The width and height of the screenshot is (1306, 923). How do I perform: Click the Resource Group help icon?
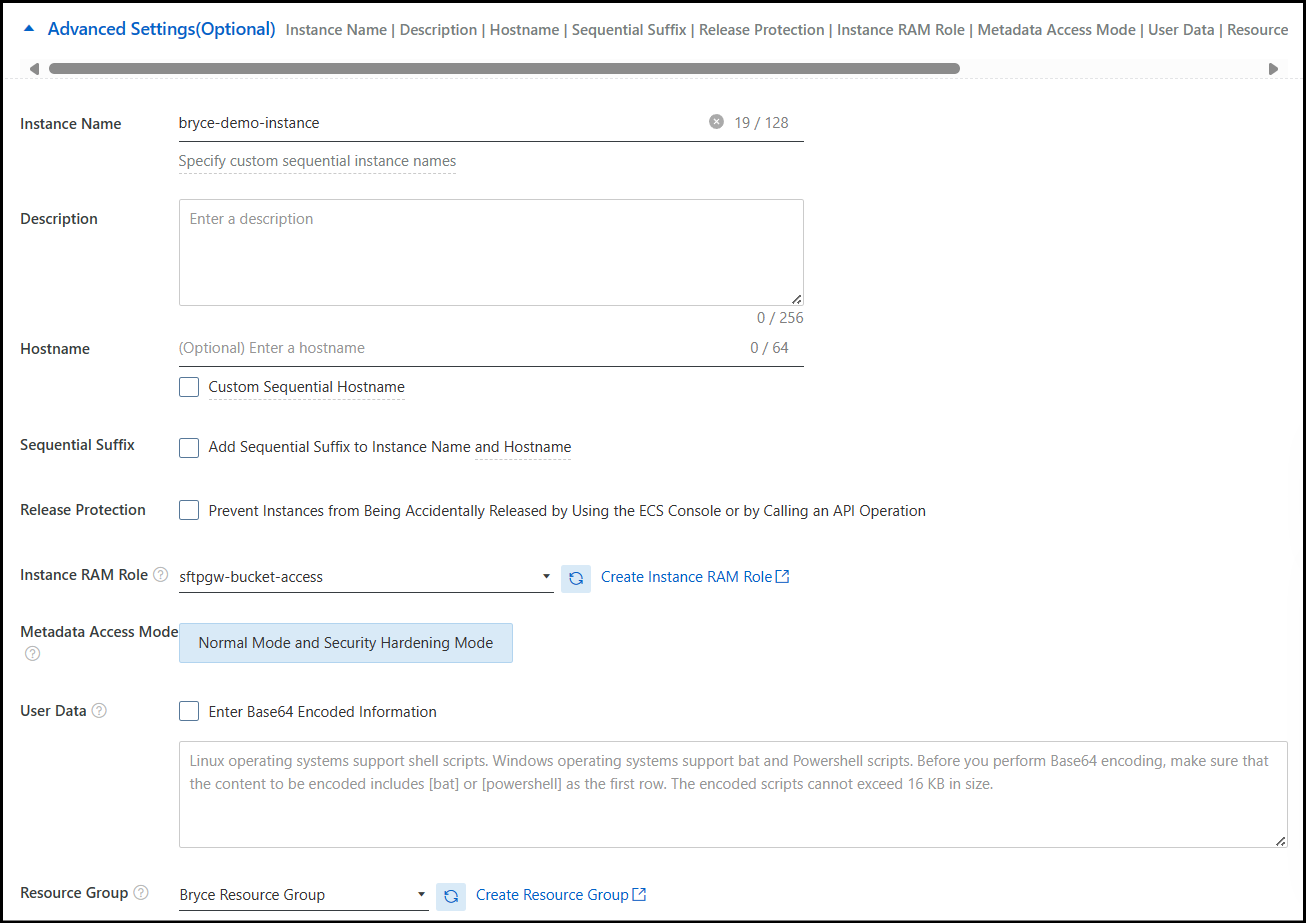pos(141,893)
